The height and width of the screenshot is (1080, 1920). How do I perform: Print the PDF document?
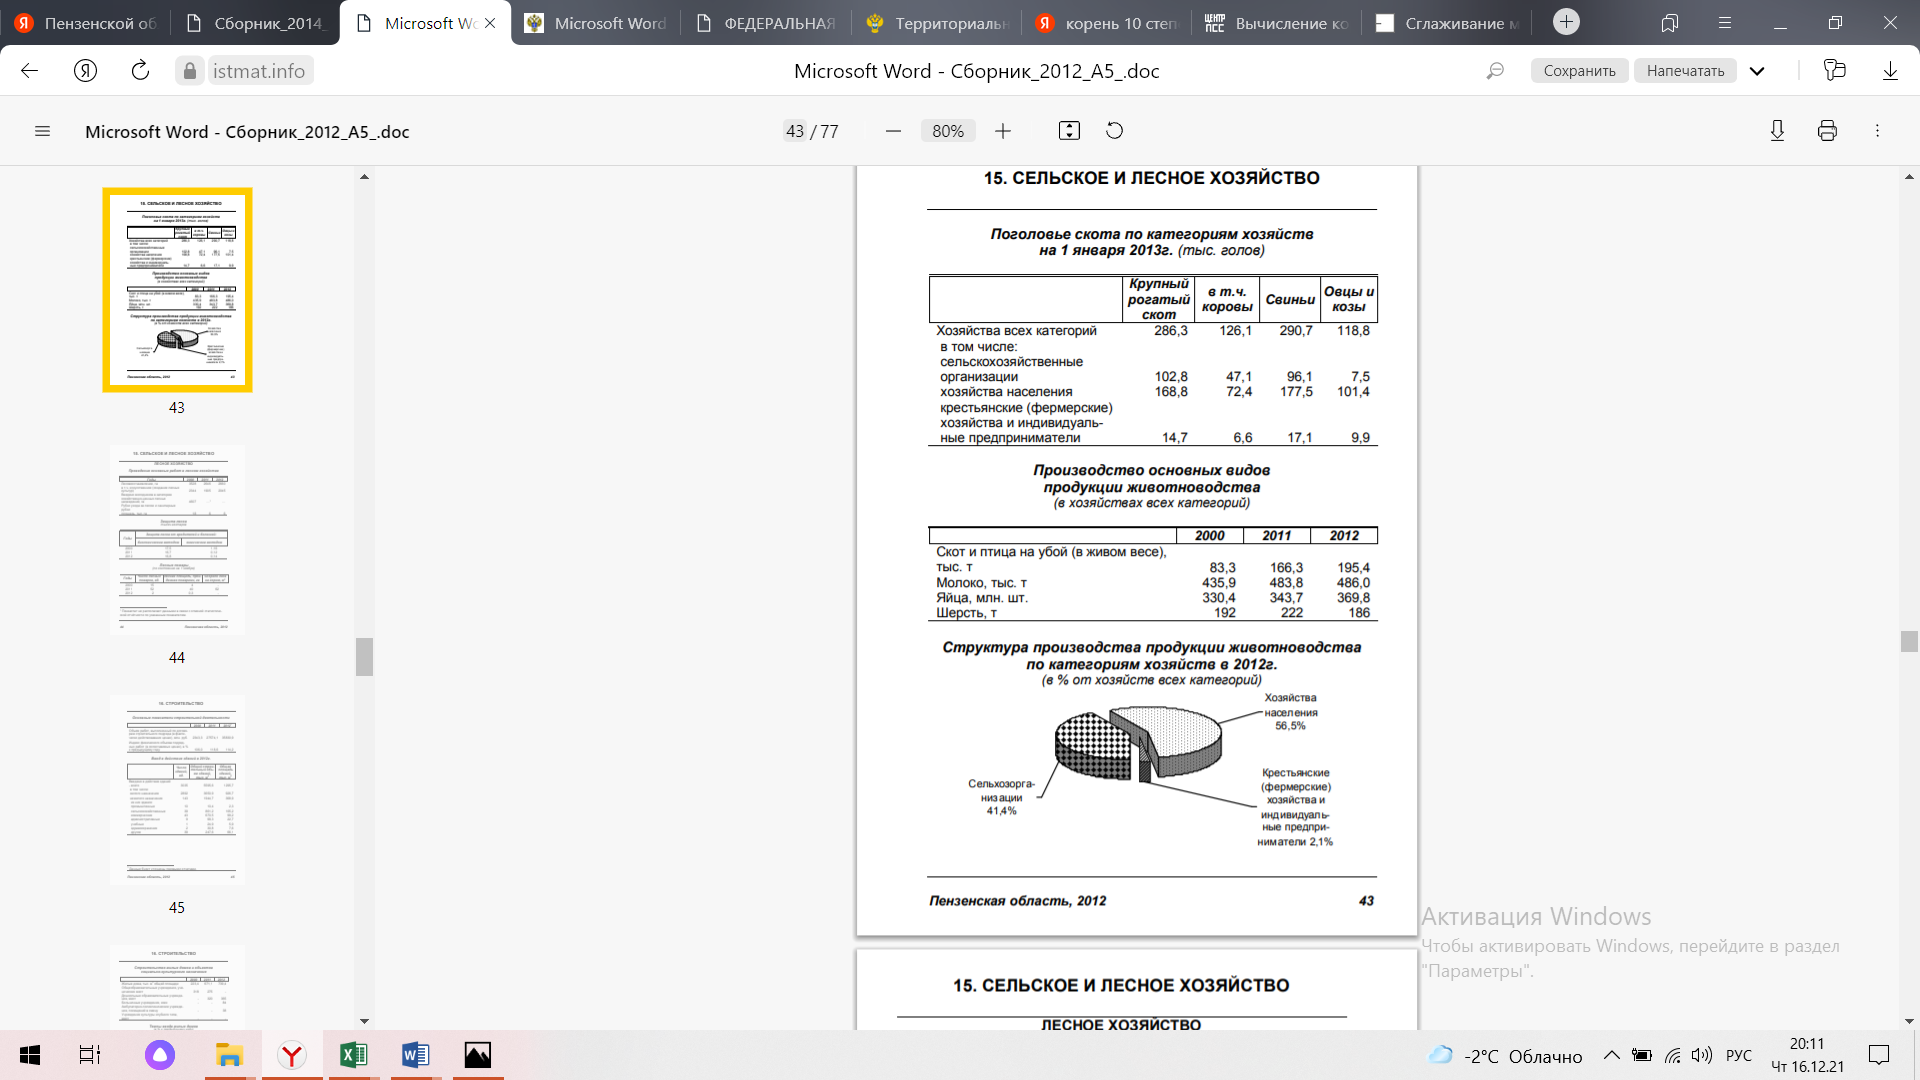[x=1827, y=131]
